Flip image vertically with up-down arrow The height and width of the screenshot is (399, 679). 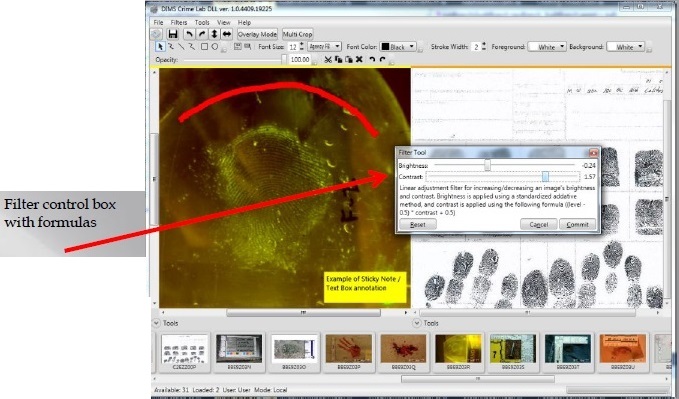(214, 34)
